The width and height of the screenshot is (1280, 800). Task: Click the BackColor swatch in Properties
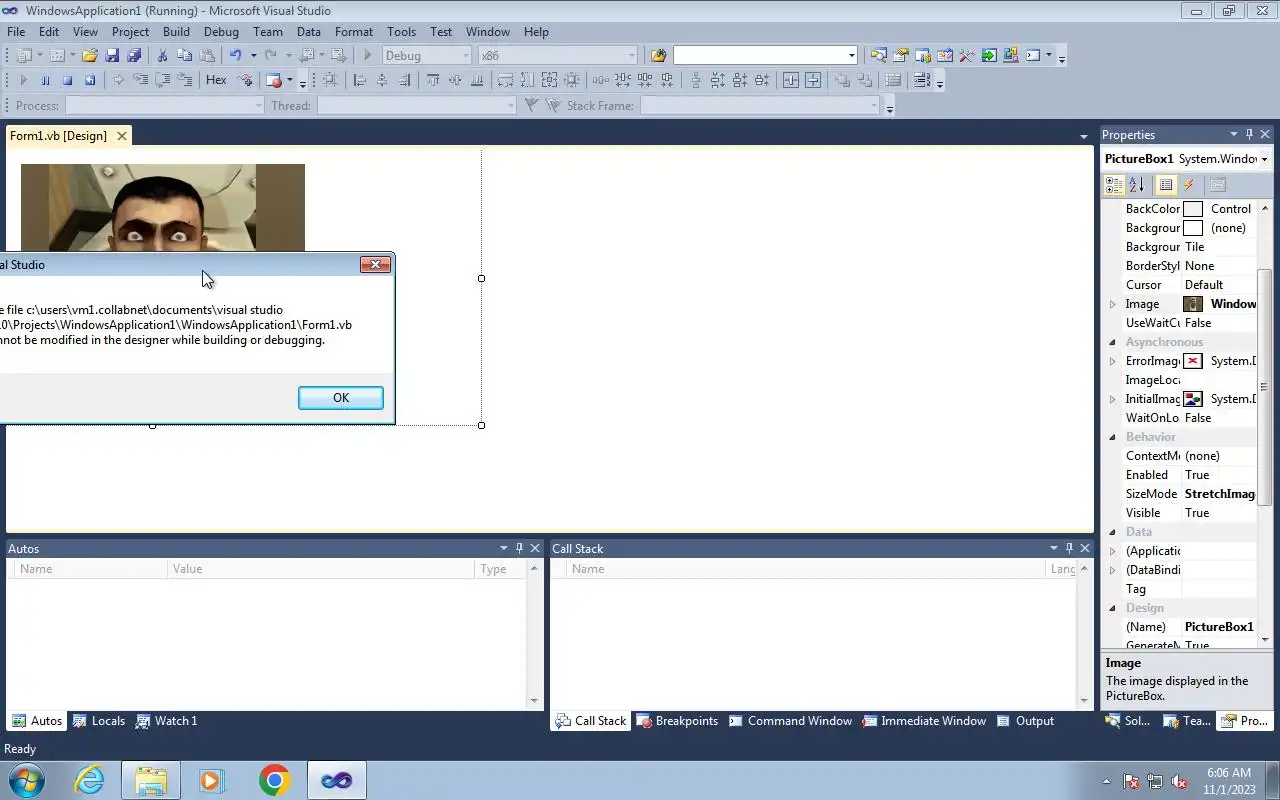pos(1193,209)
